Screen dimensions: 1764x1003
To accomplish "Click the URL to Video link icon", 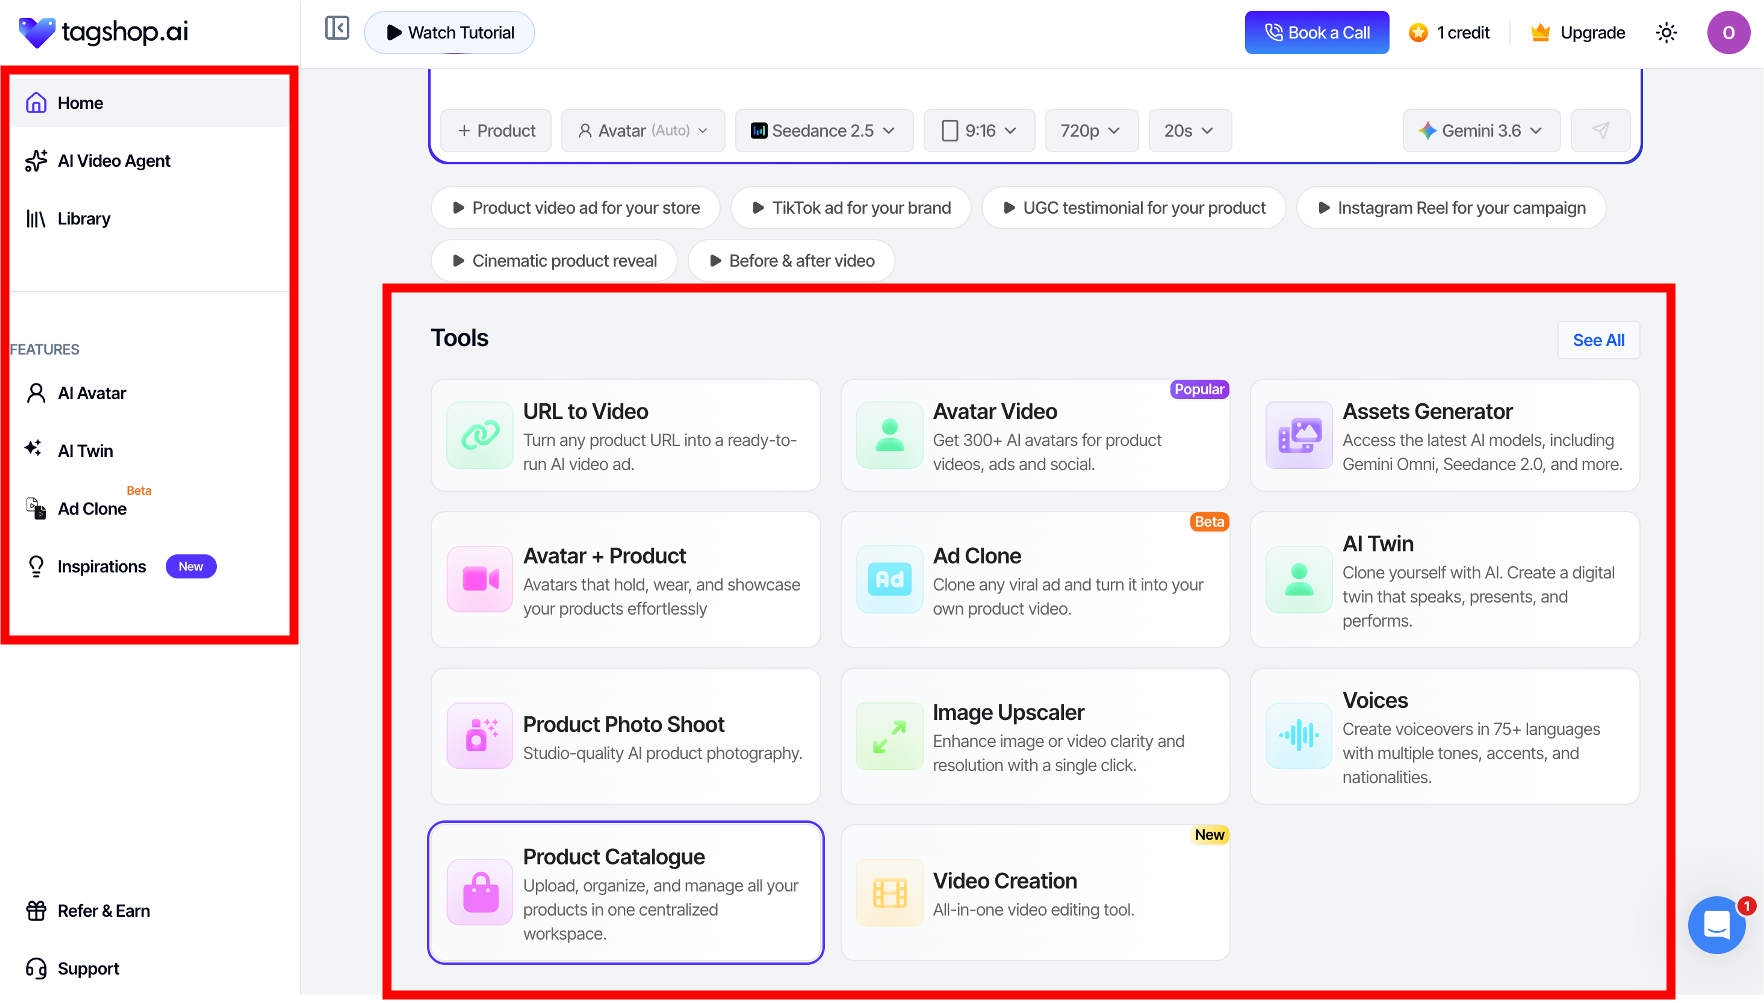I will point(480,435).
